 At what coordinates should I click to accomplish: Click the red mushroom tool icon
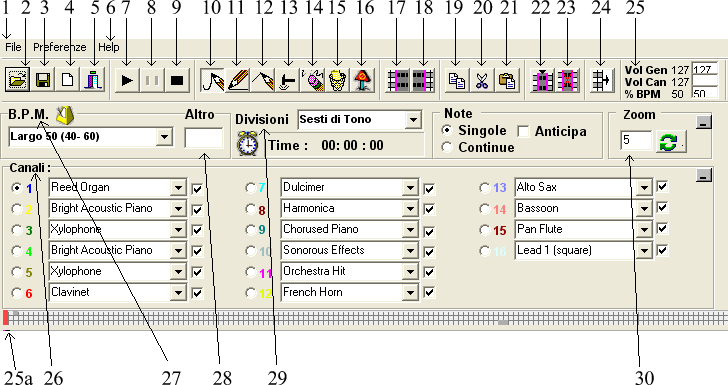(363, 80)
